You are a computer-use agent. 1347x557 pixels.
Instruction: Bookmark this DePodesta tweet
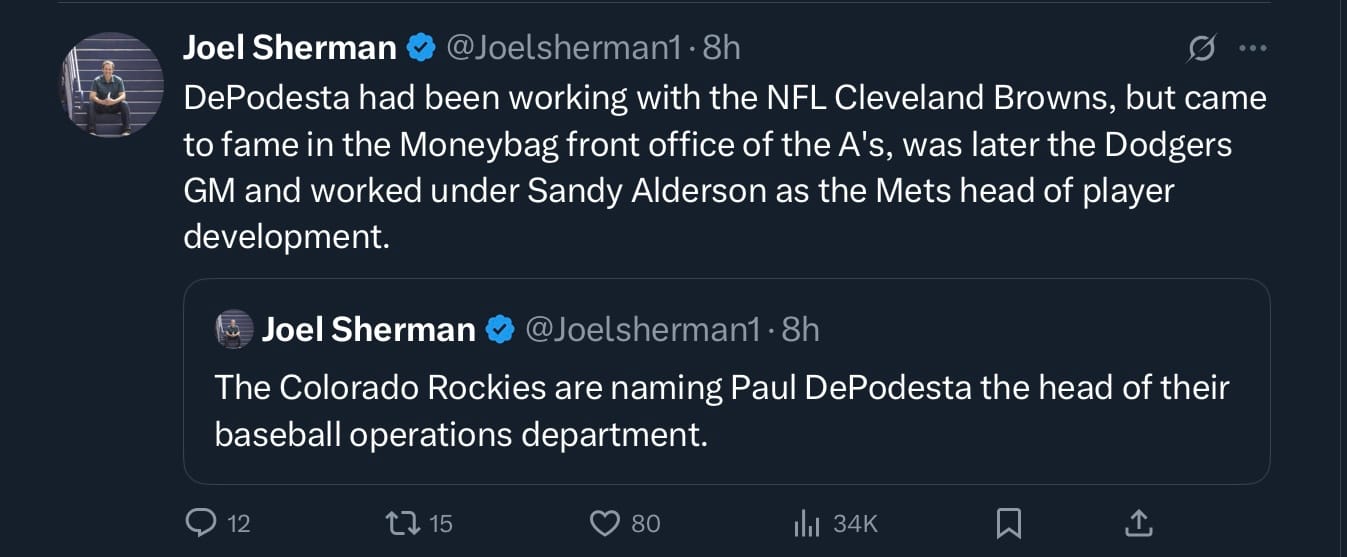pyautogui.click(x=1009, y=522)
